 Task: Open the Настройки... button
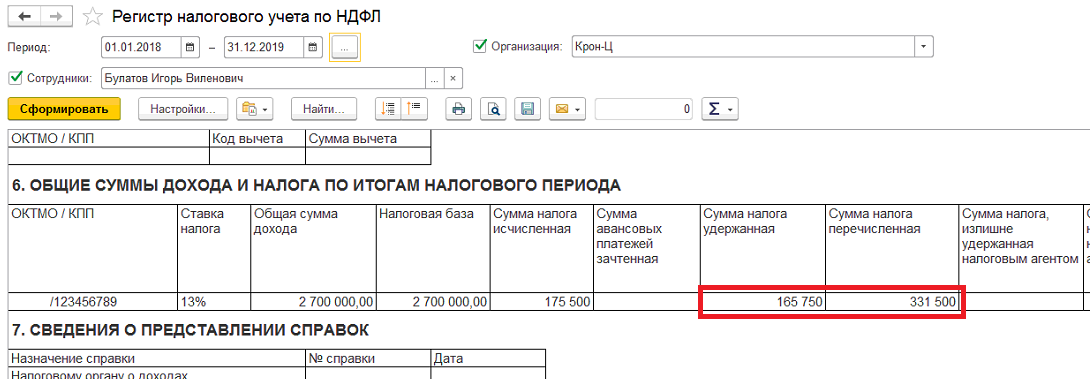184,108
